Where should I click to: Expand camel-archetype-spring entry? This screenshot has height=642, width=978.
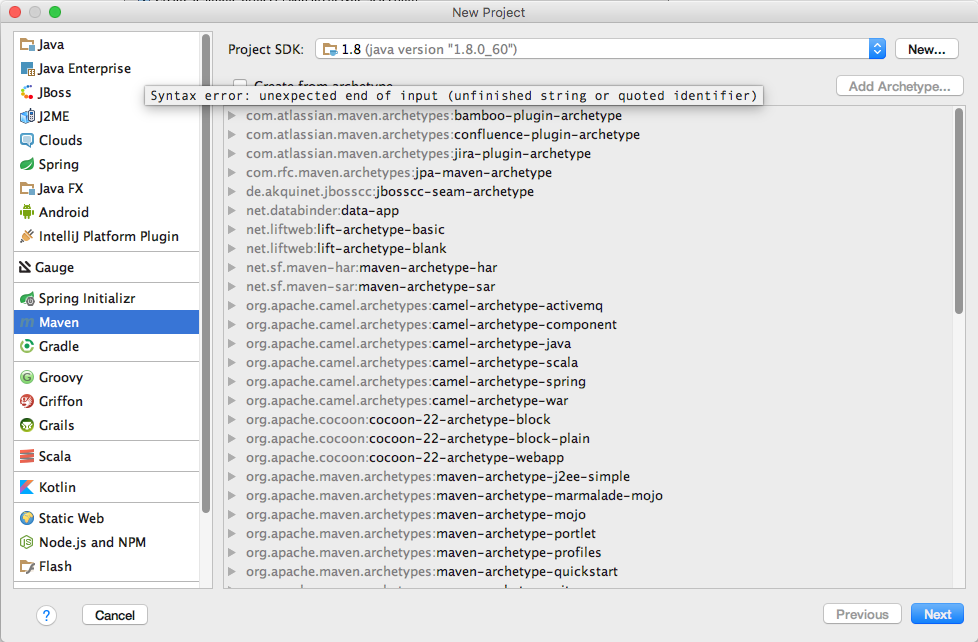point(231,381)
